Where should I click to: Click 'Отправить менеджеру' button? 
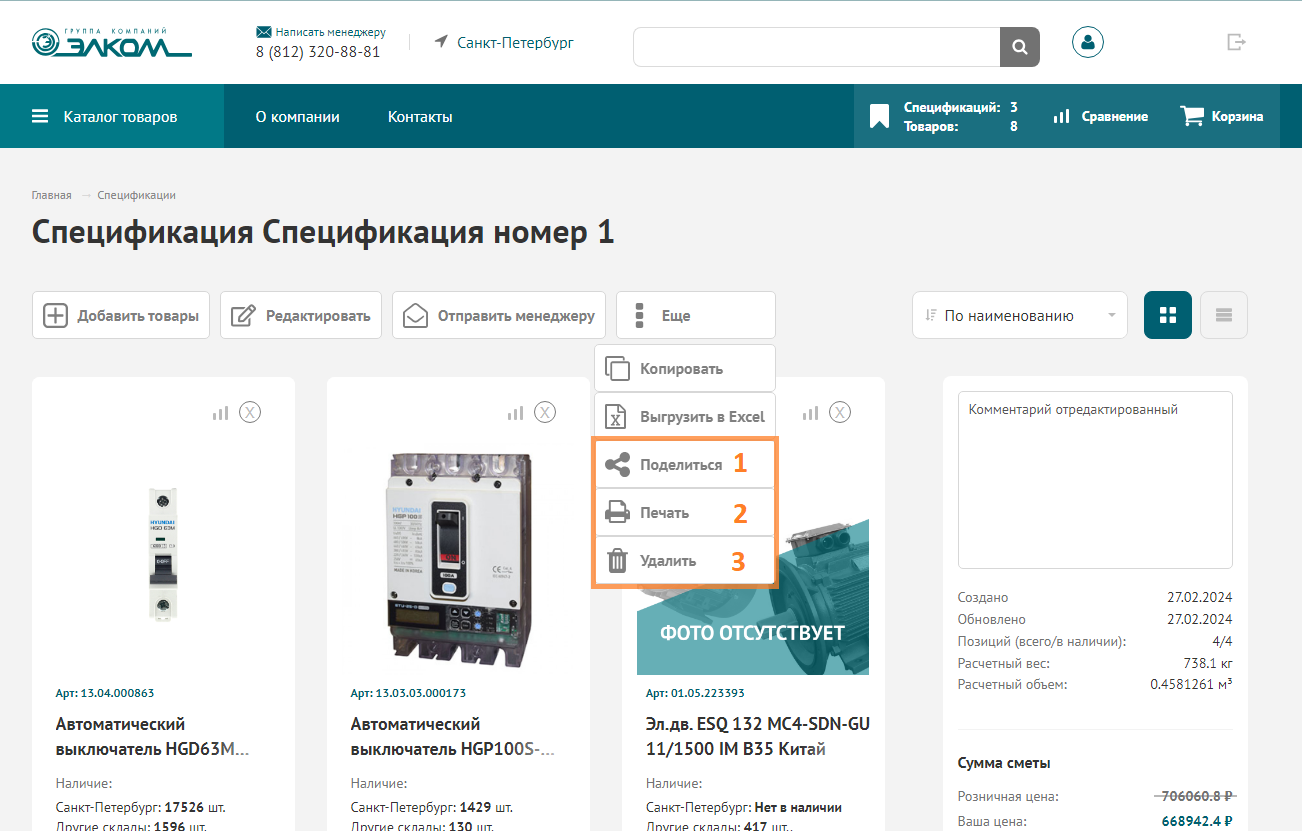click(x=498, y=315)
